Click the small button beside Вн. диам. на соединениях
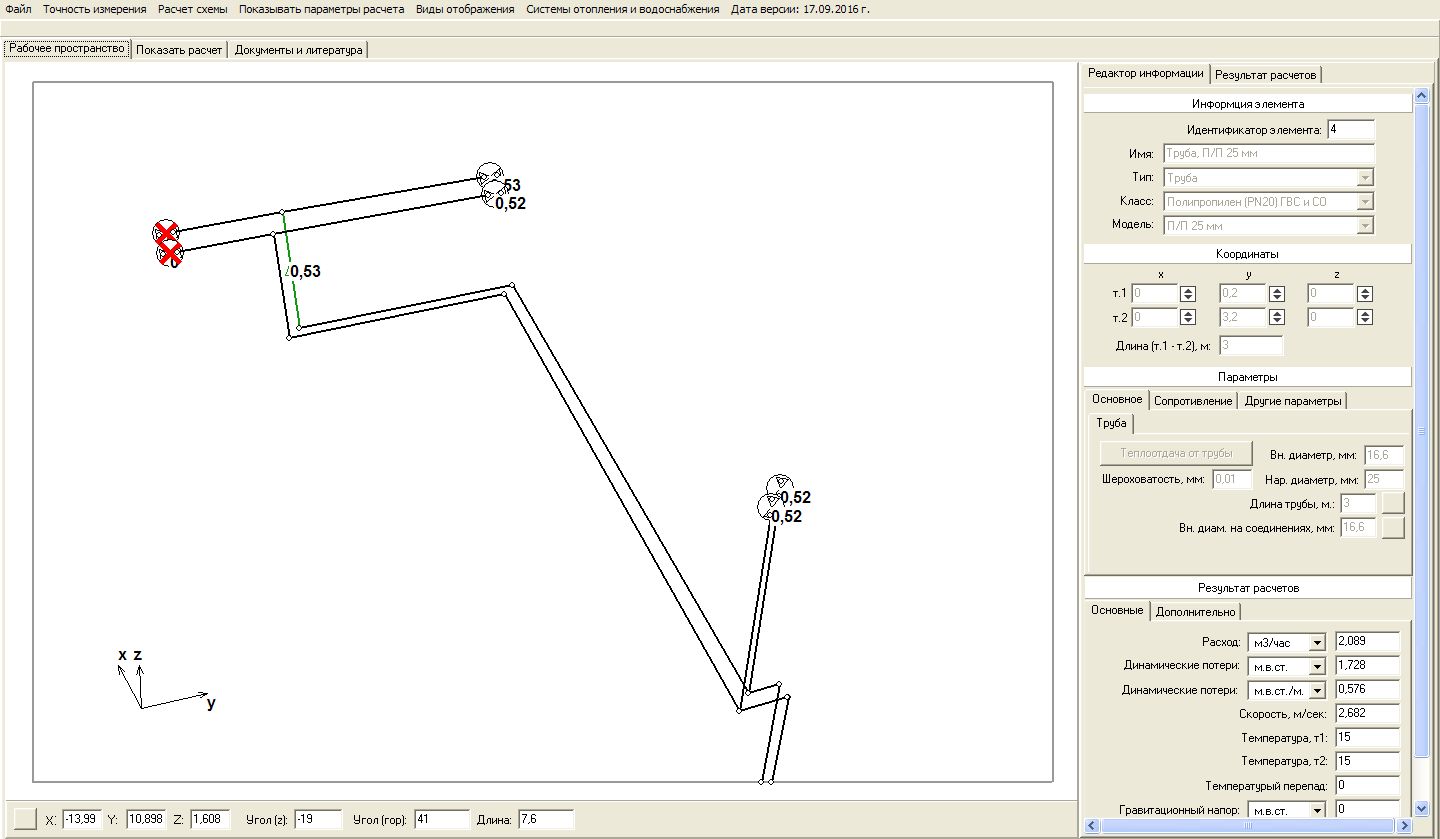The height and width of the screenshot is (839, 1440). point(1393,528)
